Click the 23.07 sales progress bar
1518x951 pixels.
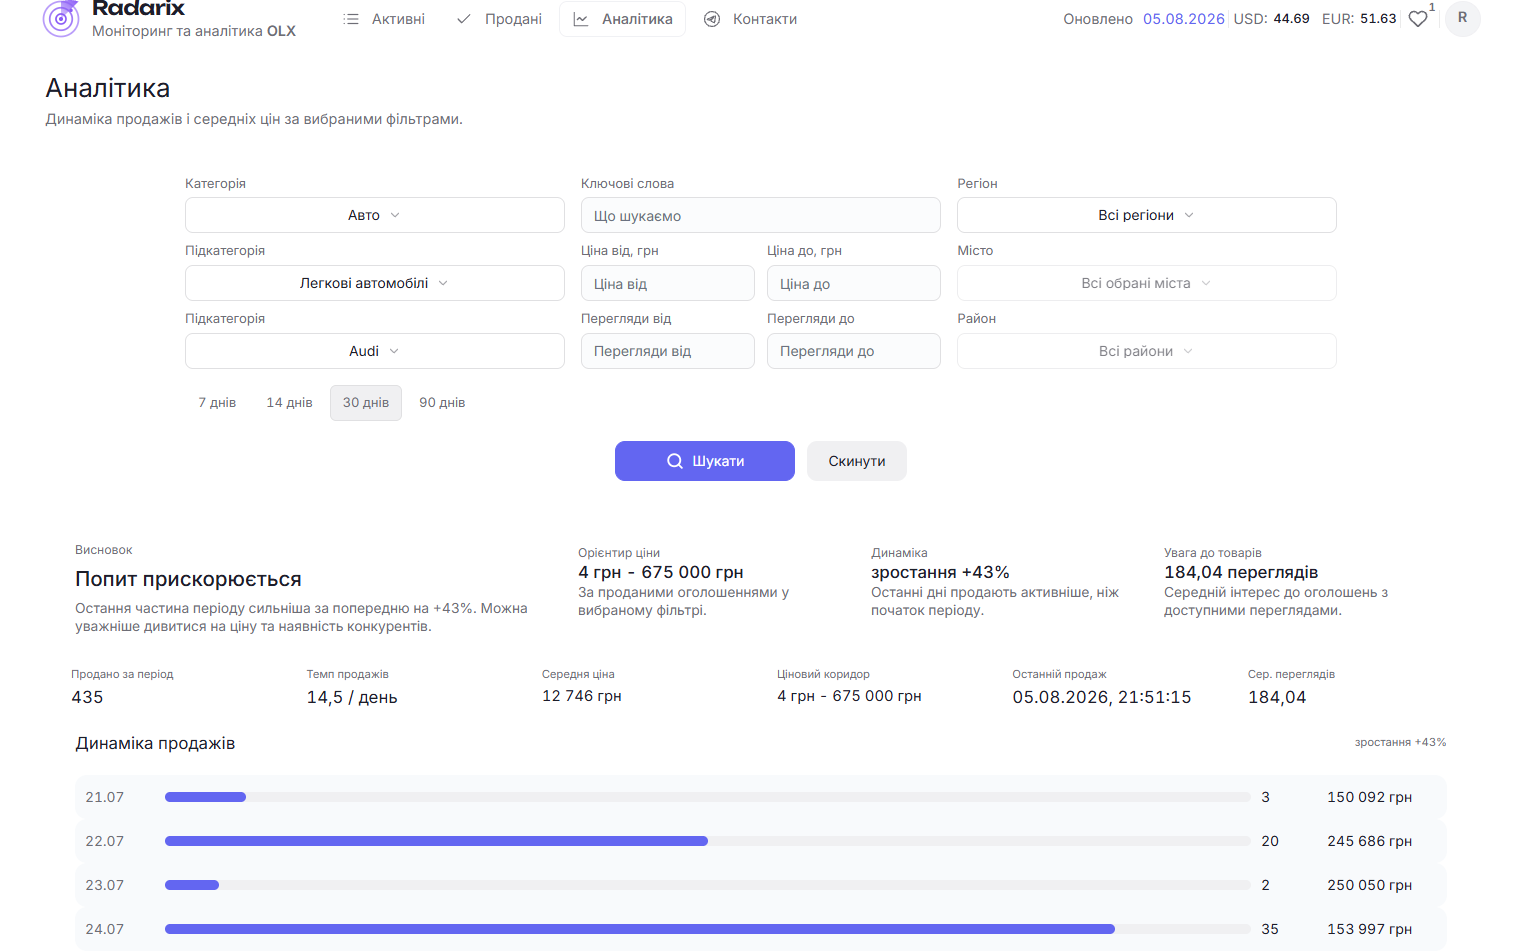708,885
